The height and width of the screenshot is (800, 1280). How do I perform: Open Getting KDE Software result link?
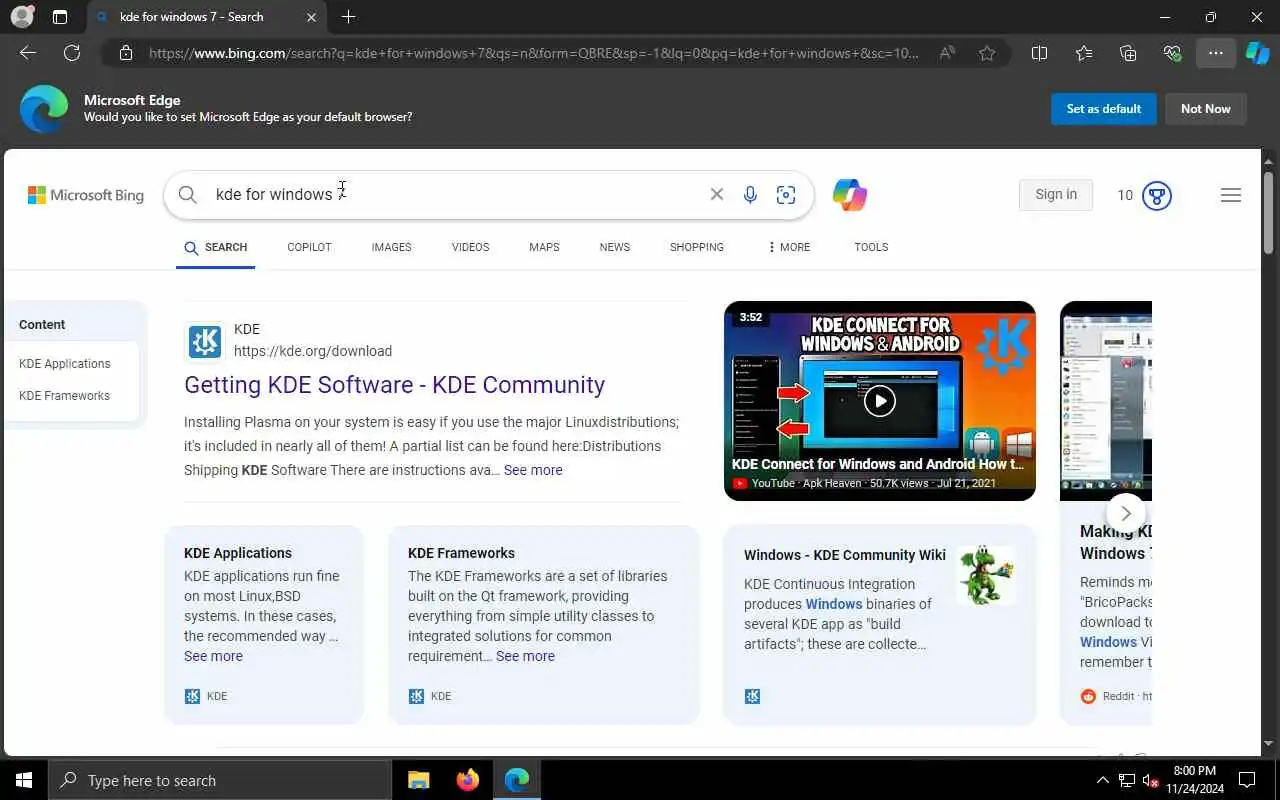(394, 385)
